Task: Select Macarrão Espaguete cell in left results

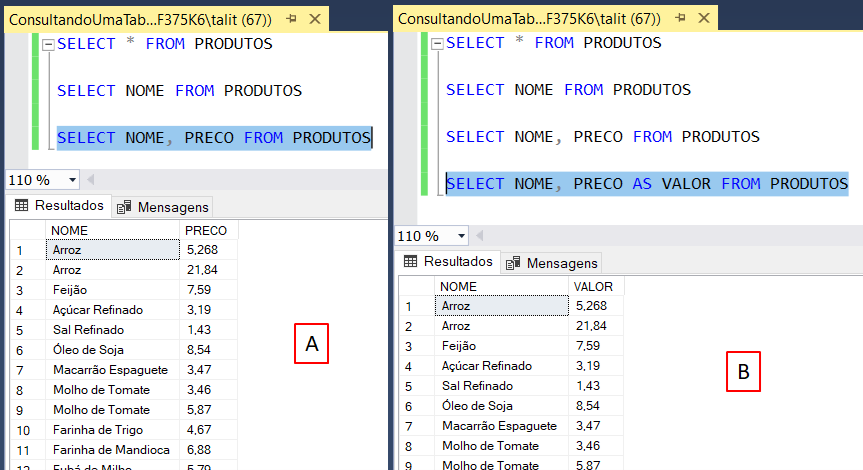Action: pyautogui.click(x=113, y=370)
